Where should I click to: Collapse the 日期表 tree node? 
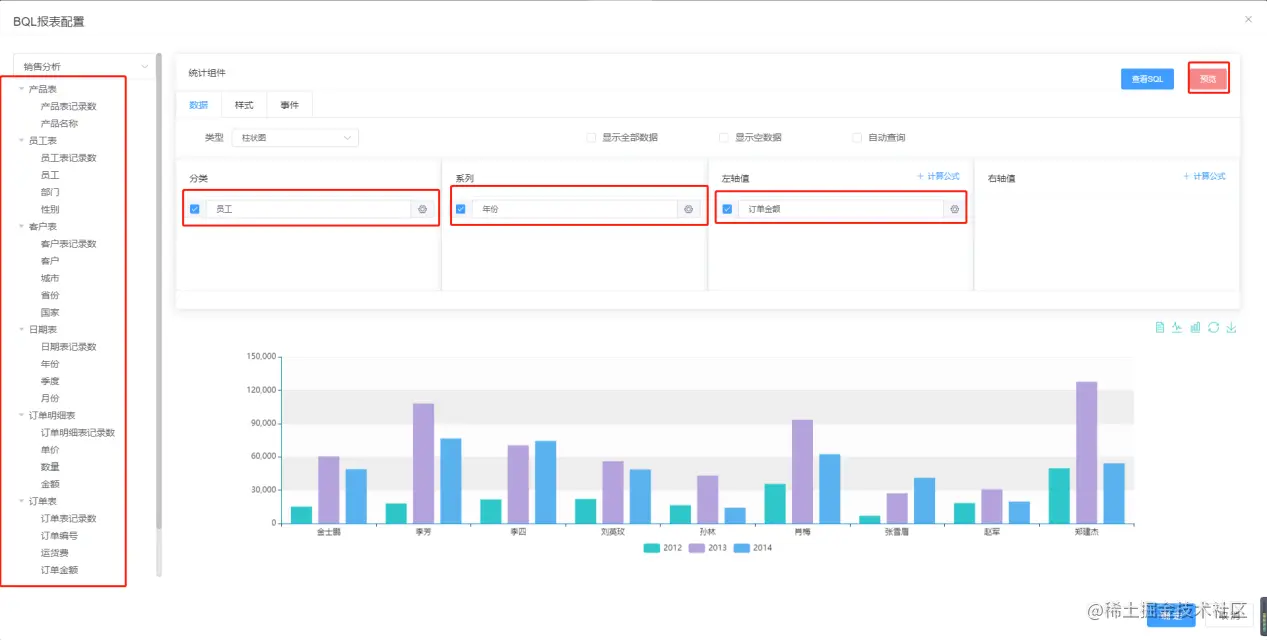click(22, 329)
